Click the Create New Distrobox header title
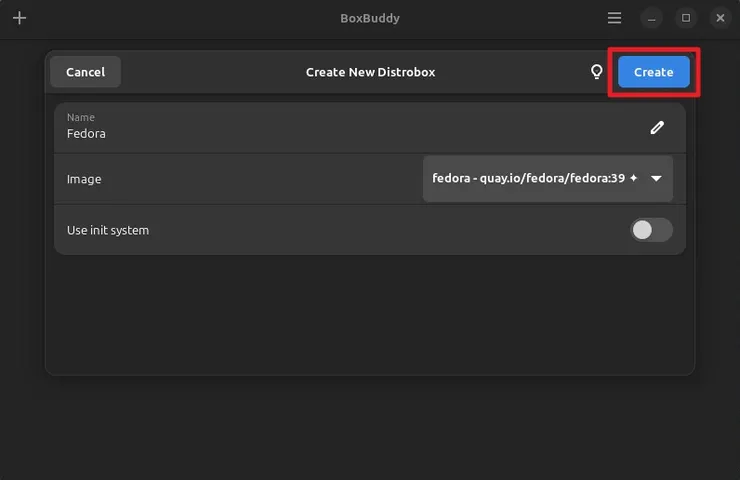This screenshot has height=480, width=740. pos(370,72)
